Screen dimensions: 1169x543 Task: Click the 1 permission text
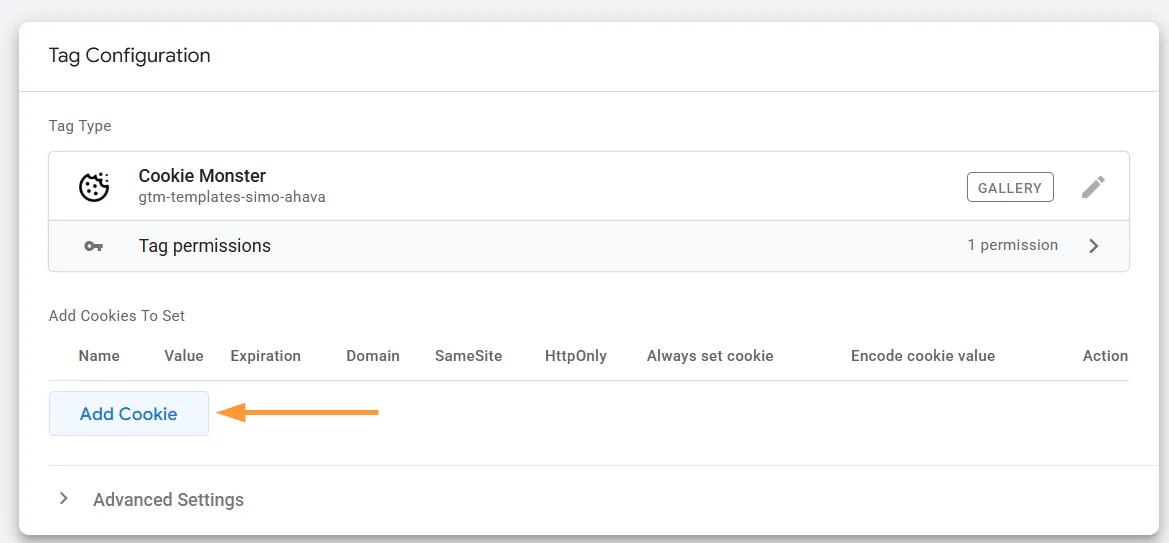tap(1012, 245)
